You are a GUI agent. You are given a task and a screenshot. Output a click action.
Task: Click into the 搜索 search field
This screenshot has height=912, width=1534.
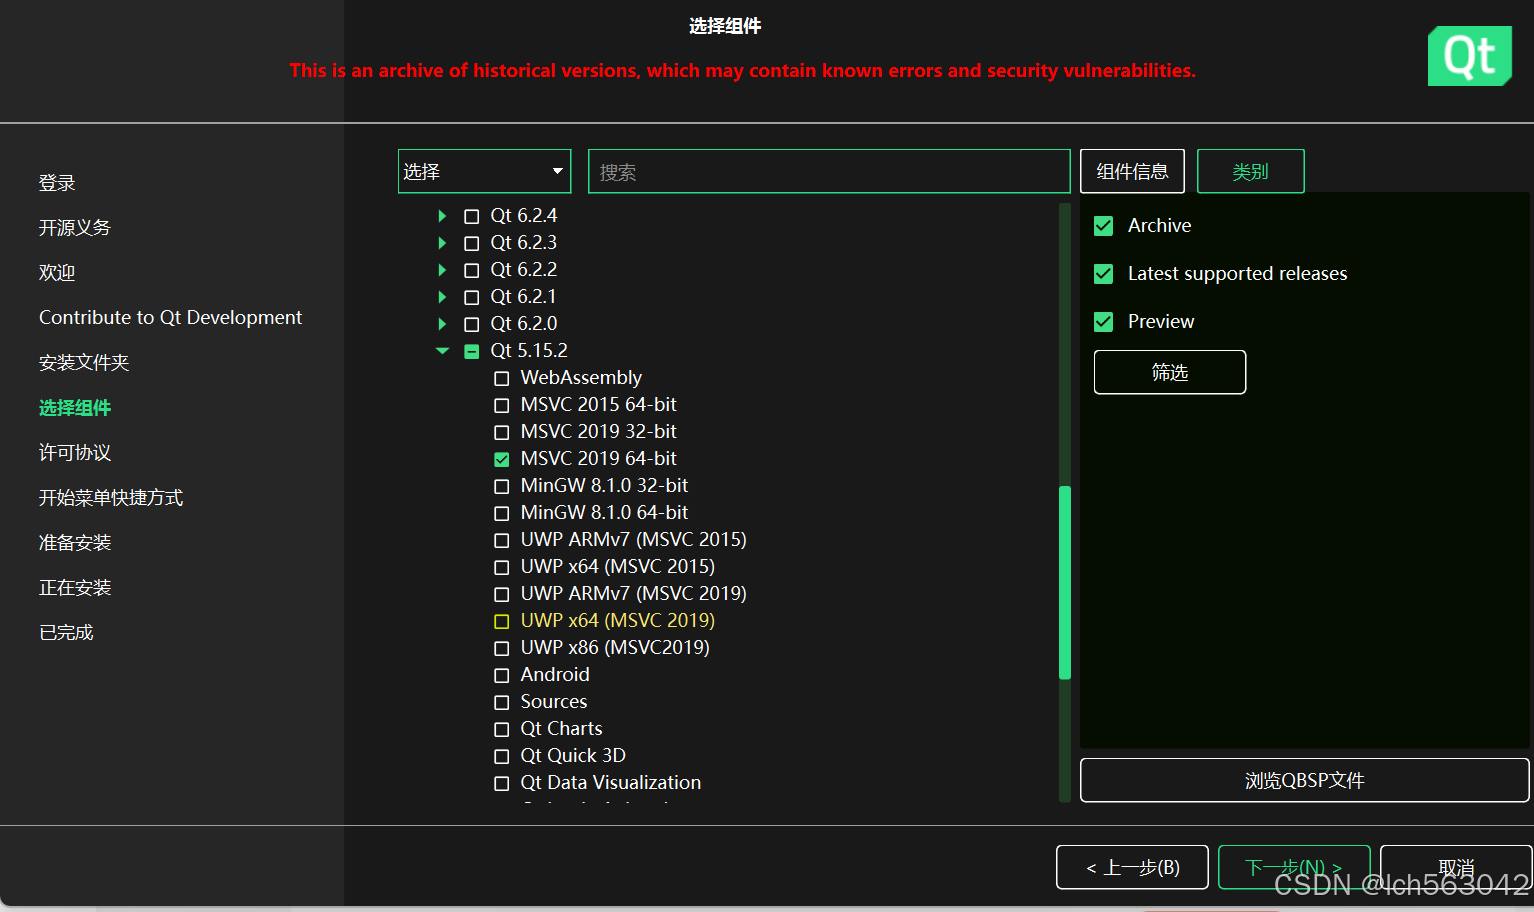coord(829,171)
